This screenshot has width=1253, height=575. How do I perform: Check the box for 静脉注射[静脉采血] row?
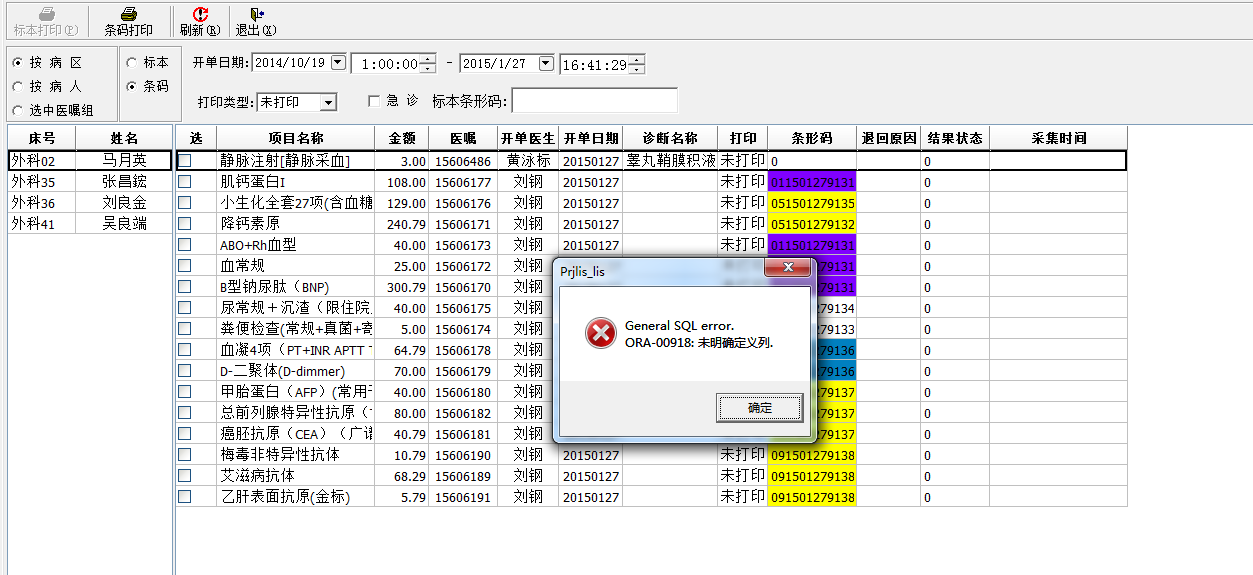tap(185, 160)
